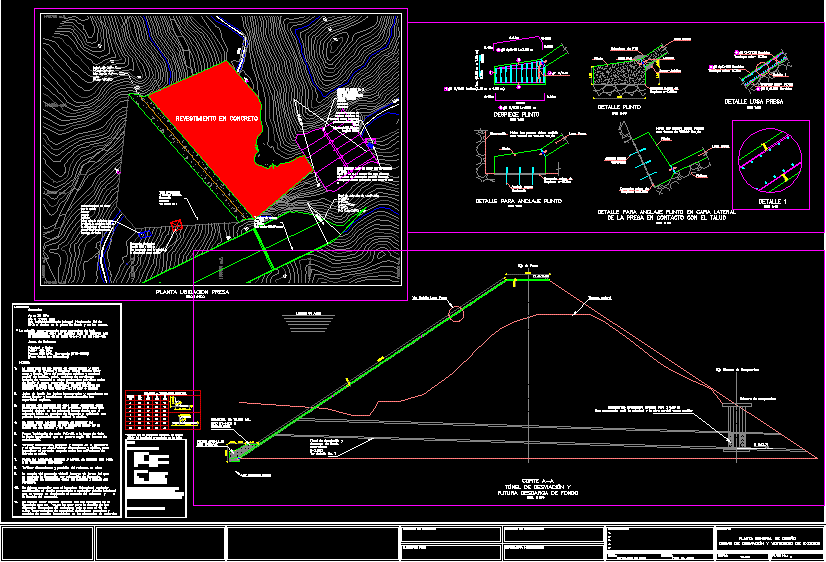This screenshot has height=562, width=826.
Task: Select the small red detail circle on dam slope
Action: pos(456,313)
